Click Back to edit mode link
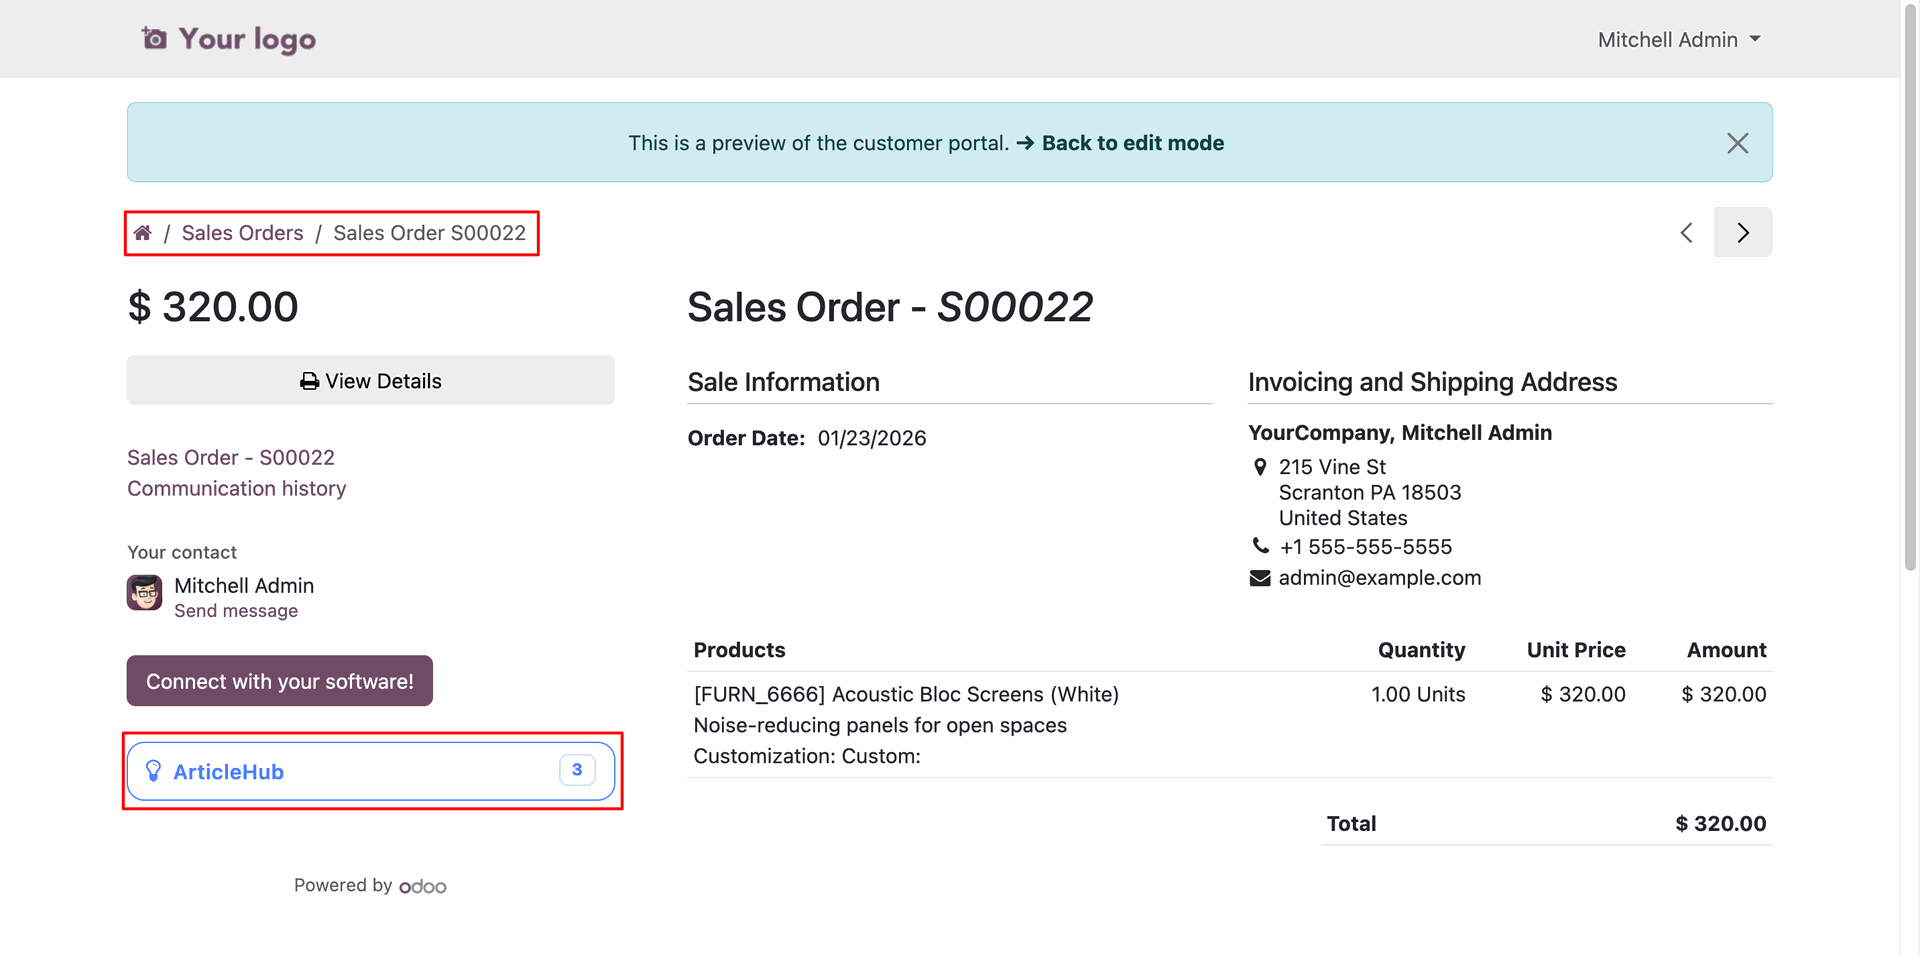This screenshot has width=1920, height=955. (1132, 143)
